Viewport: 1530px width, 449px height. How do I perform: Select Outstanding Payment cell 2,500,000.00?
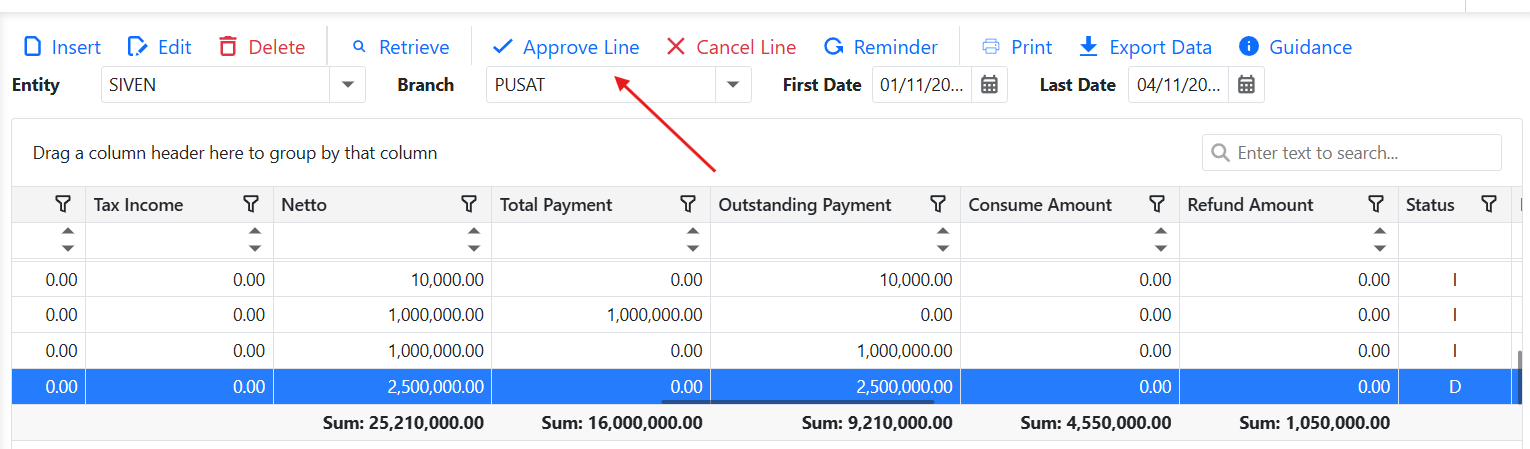pyautogui.click(x=835, y=387)
